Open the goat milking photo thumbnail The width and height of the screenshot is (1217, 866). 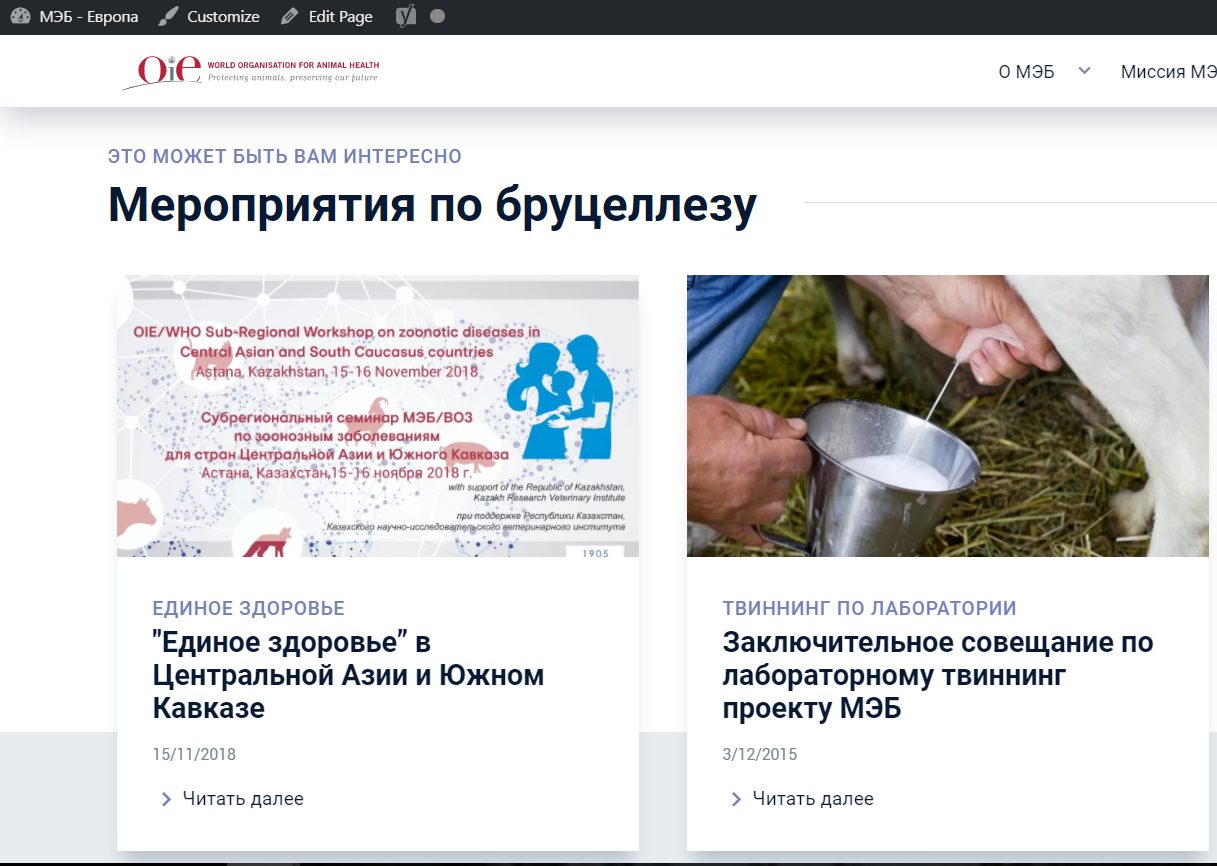pyautogui.click(x=947, y=416)
